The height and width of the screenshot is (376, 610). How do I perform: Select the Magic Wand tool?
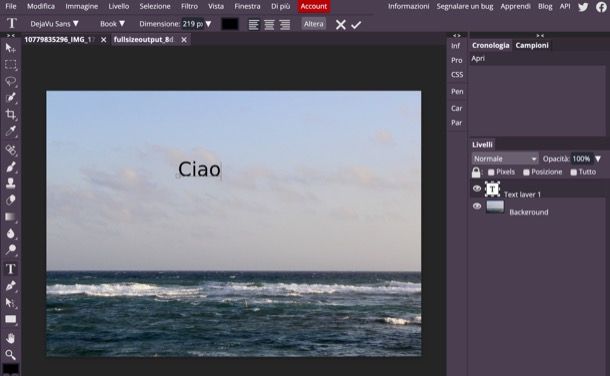click(11, 97)
